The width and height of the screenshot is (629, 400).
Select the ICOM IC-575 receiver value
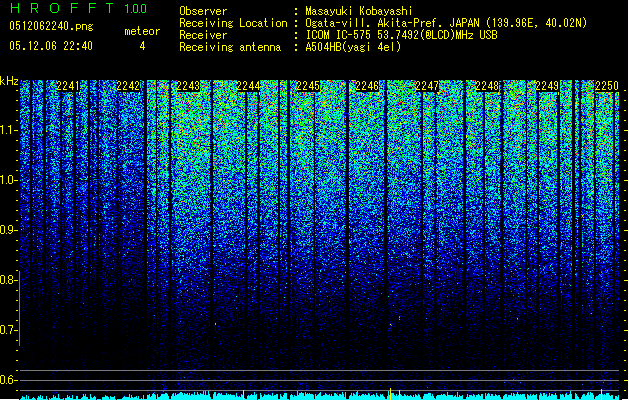click(x=401, y=35)
